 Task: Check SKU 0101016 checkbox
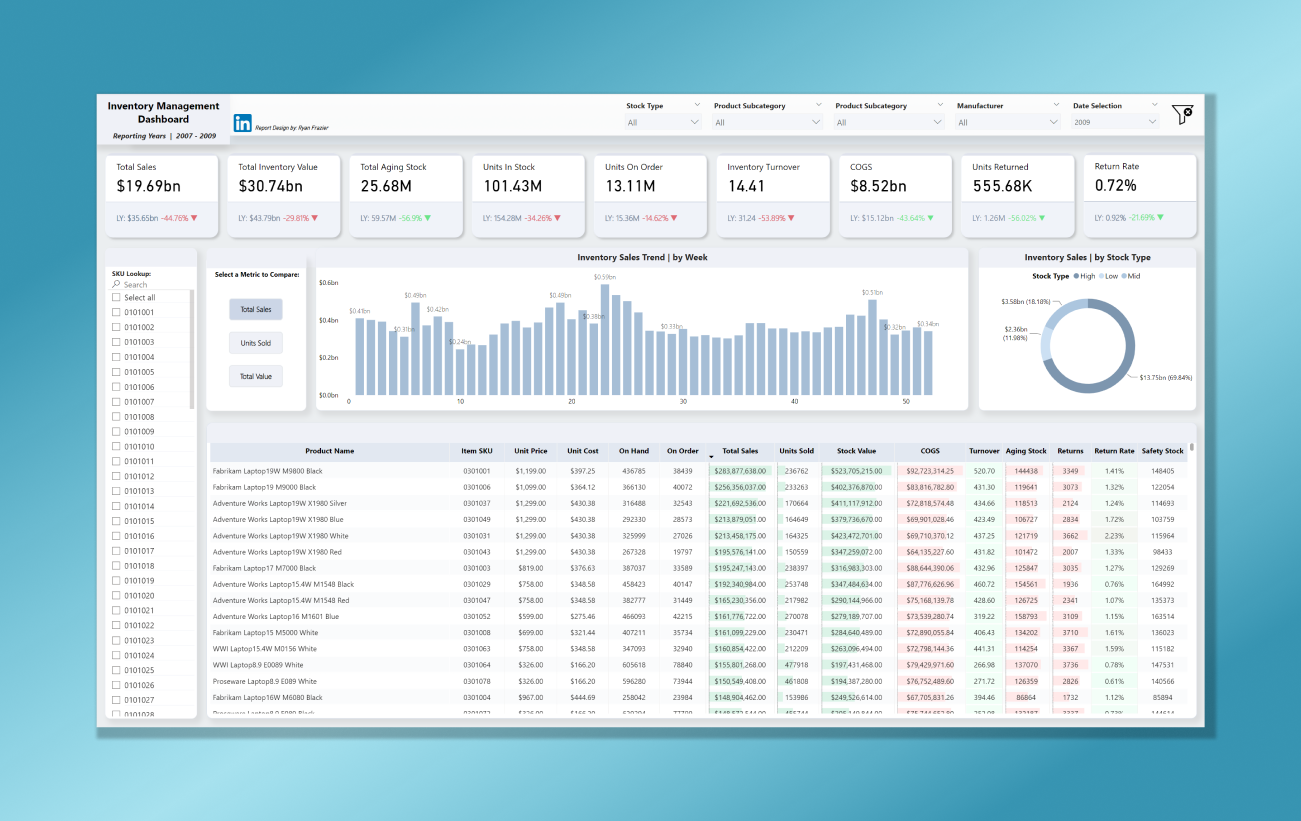tap(116, 536)
